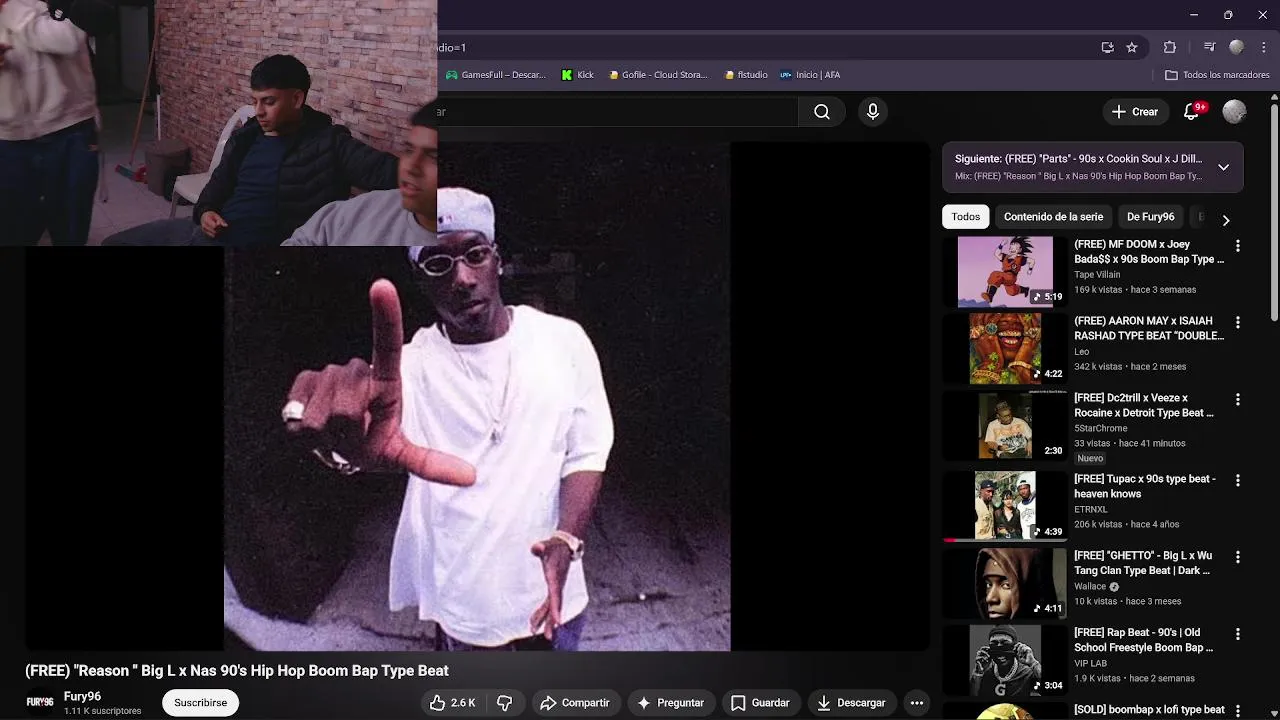The image size is (1280, 720).
Task: Open browser media controls icon
Action: tap(1209, 47)
